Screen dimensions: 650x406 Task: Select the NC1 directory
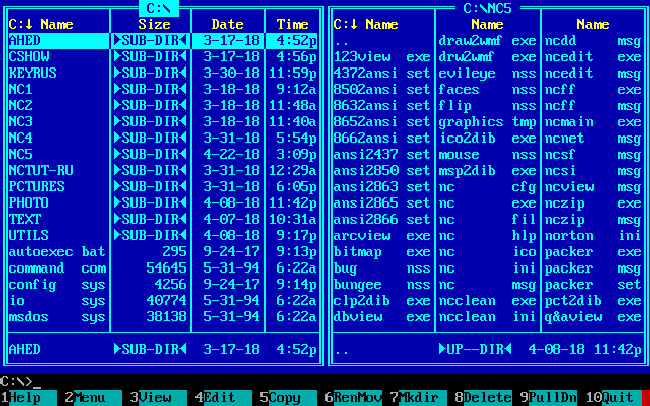point(163,89)
